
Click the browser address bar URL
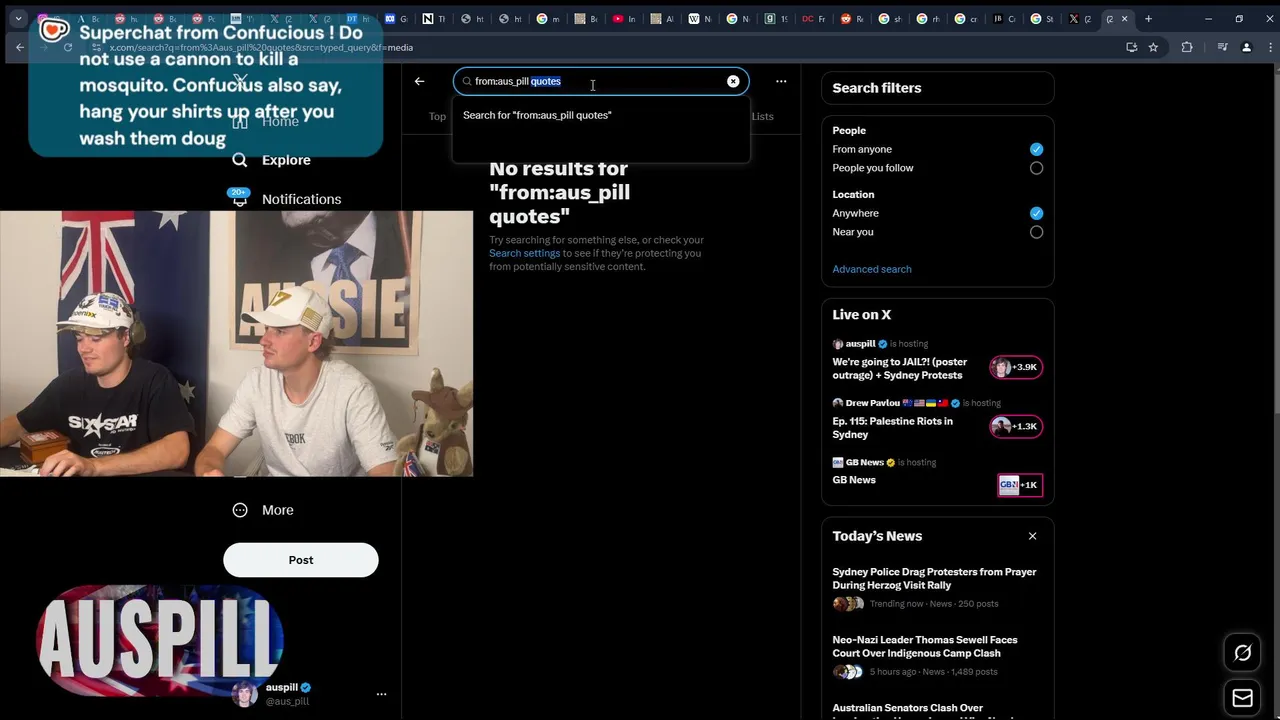tap(261, 47)
